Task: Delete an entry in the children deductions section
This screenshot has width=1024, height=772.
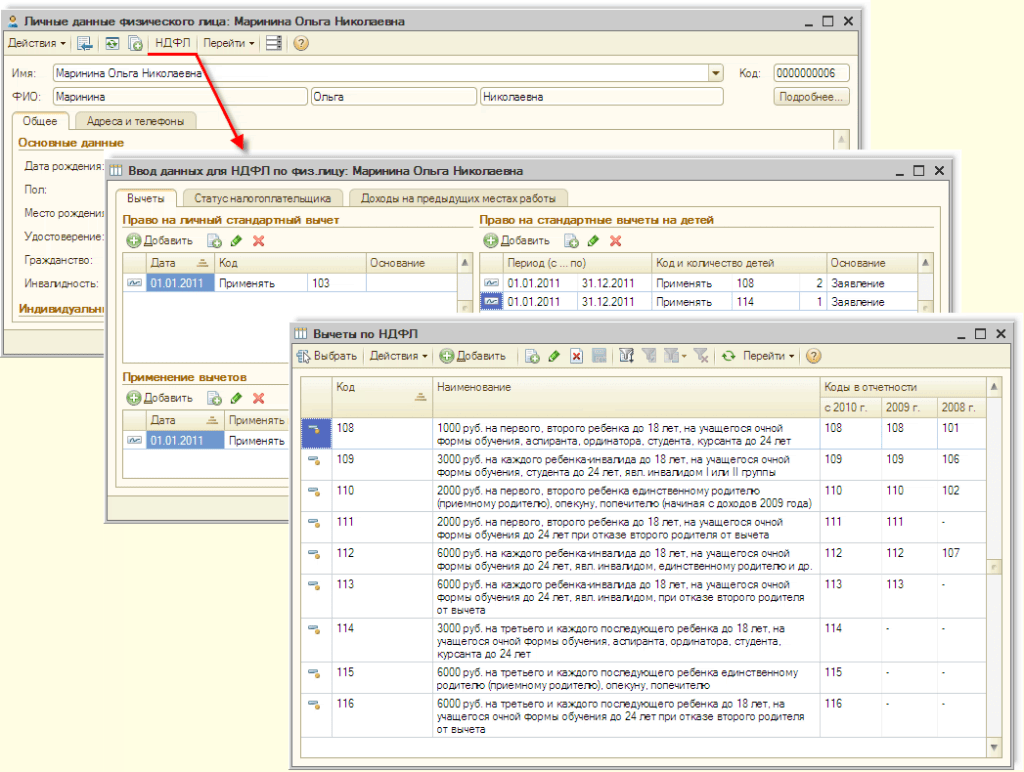Action: click(616, 241)
